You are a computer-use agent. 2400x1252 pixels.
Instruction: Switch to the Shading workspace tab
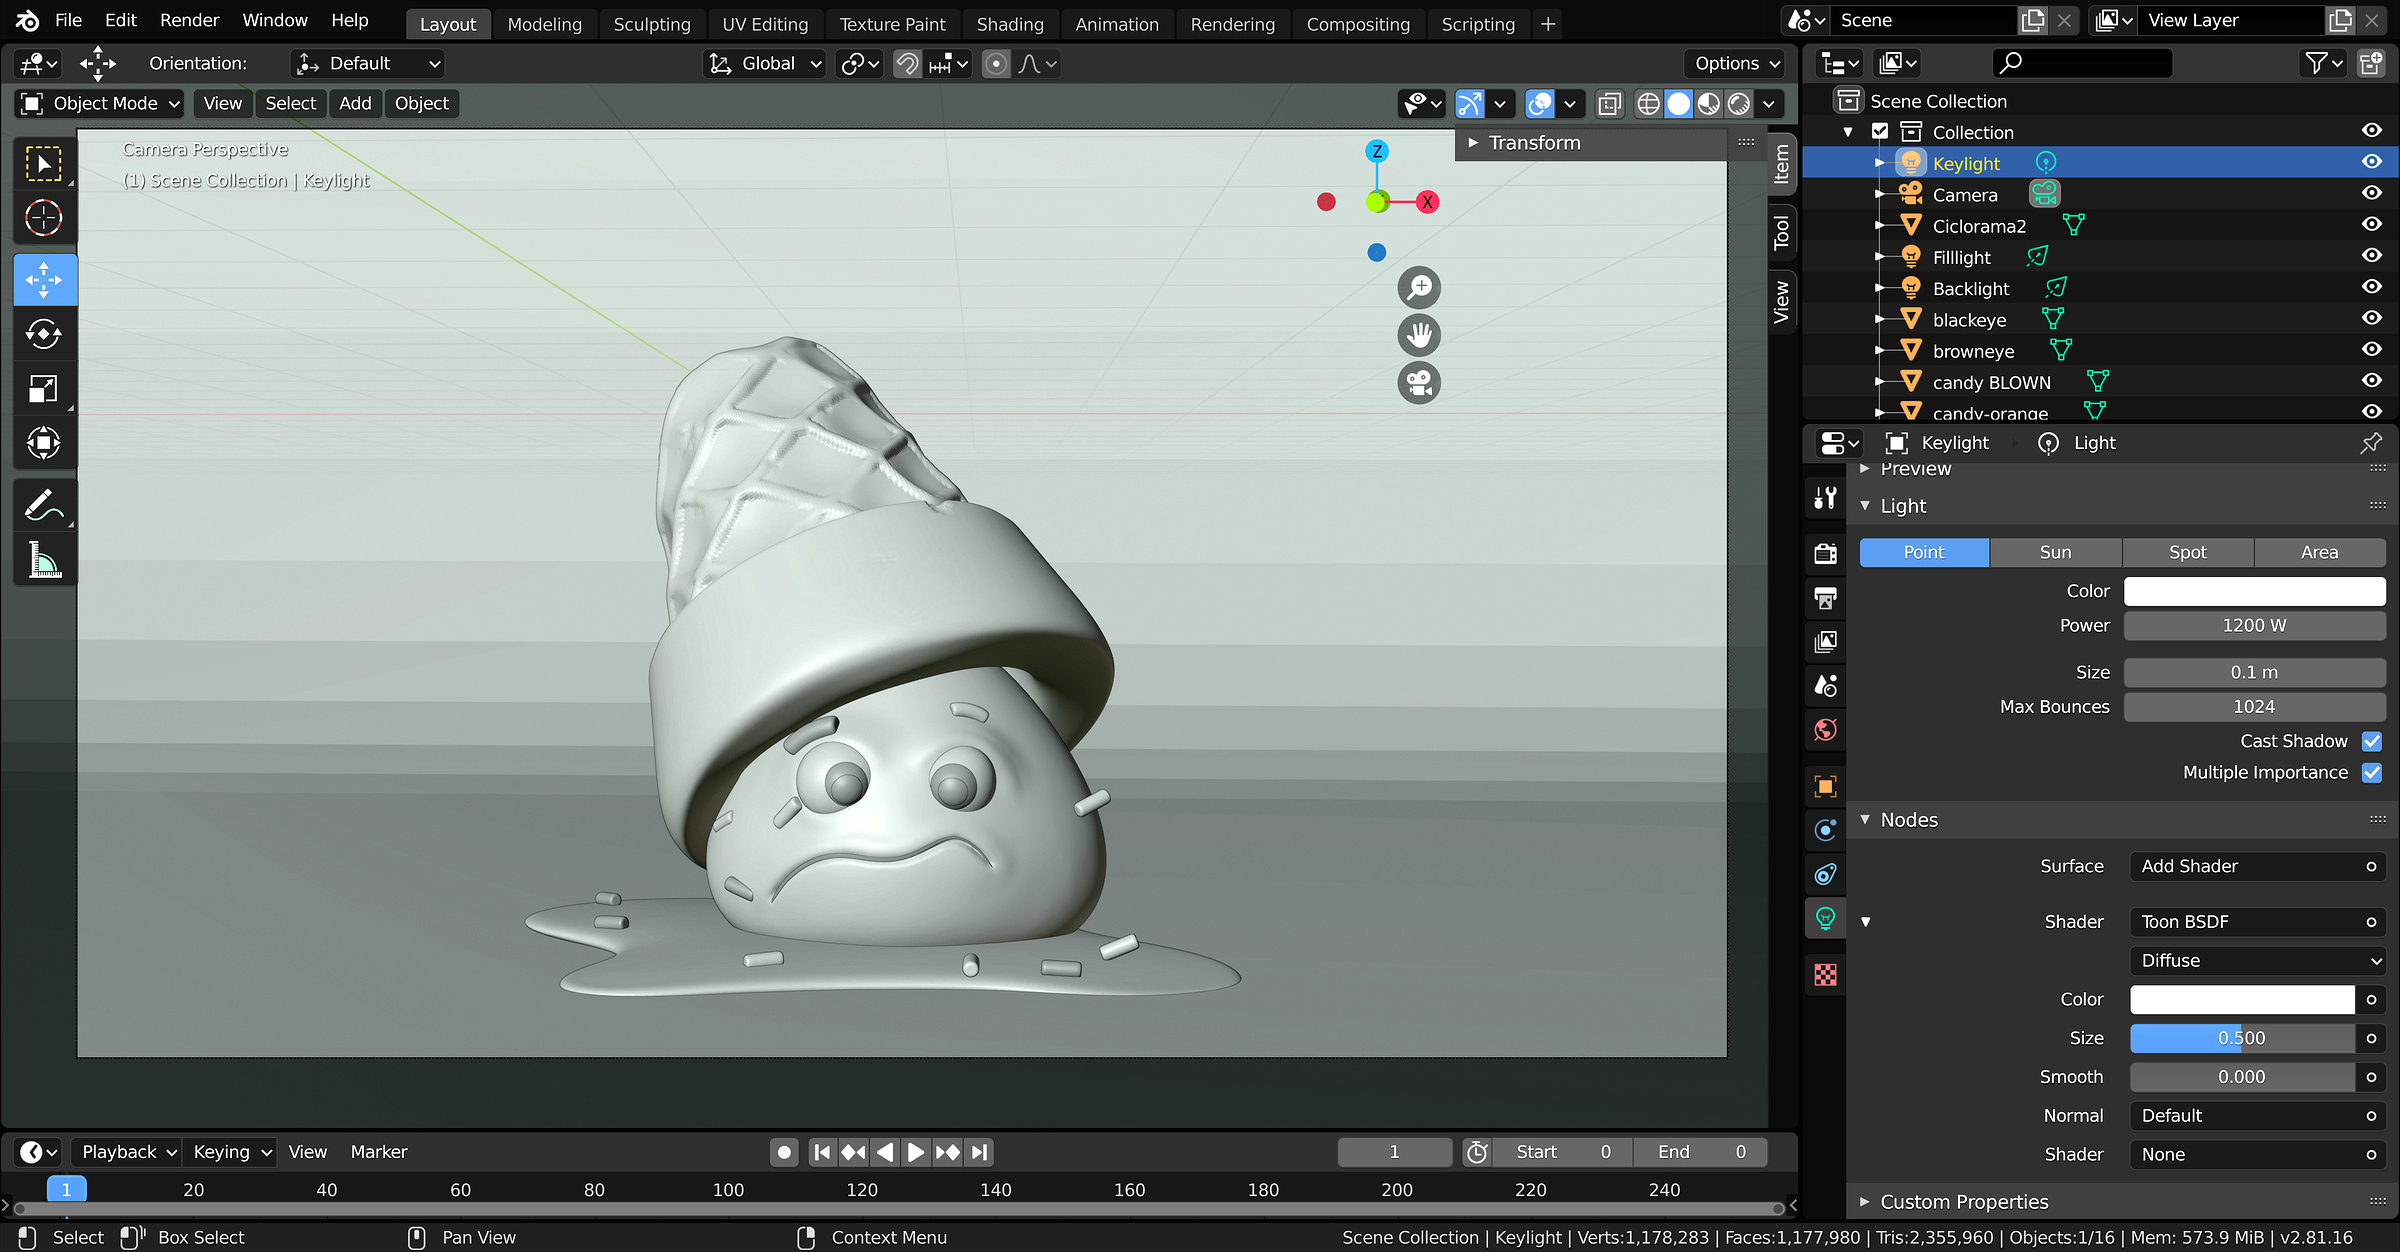tap(1009, 24)
